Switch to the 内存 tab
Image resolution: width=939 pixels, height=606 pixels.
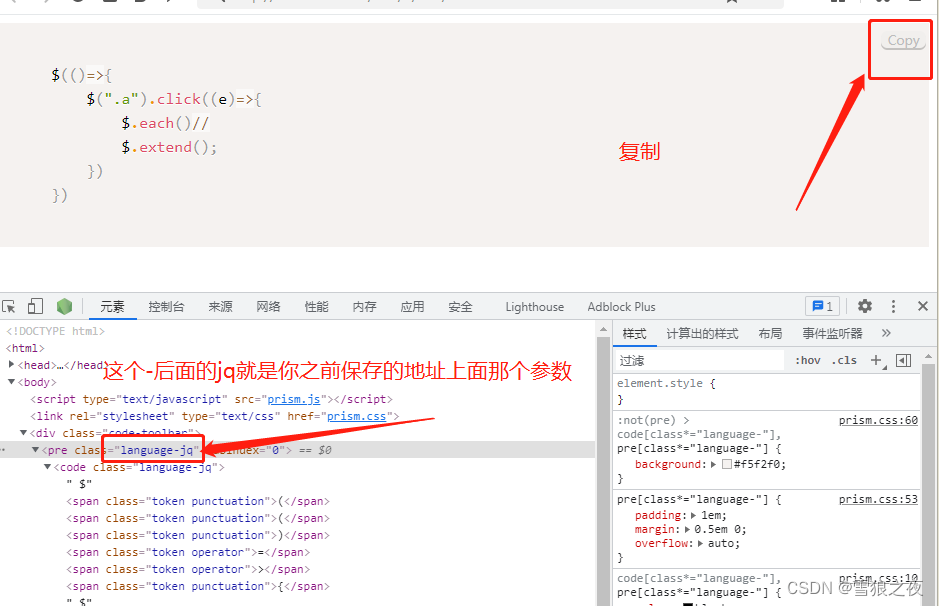click(x=364, y=307)
